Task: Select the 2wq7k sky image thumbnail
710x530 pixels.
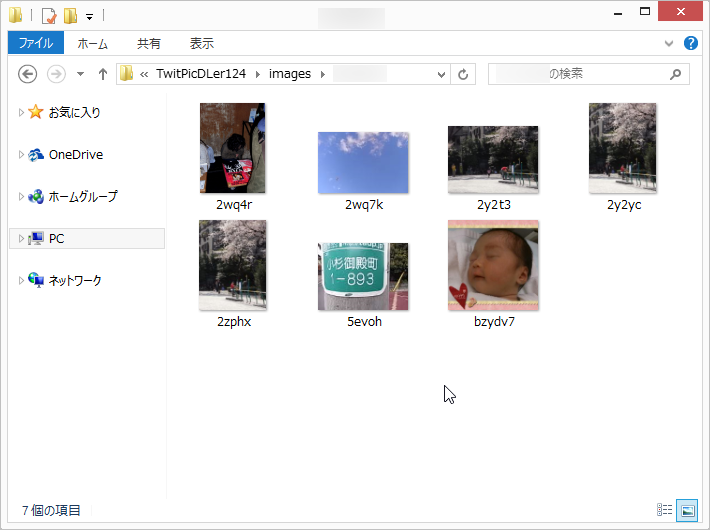Action: pos(363,163)
